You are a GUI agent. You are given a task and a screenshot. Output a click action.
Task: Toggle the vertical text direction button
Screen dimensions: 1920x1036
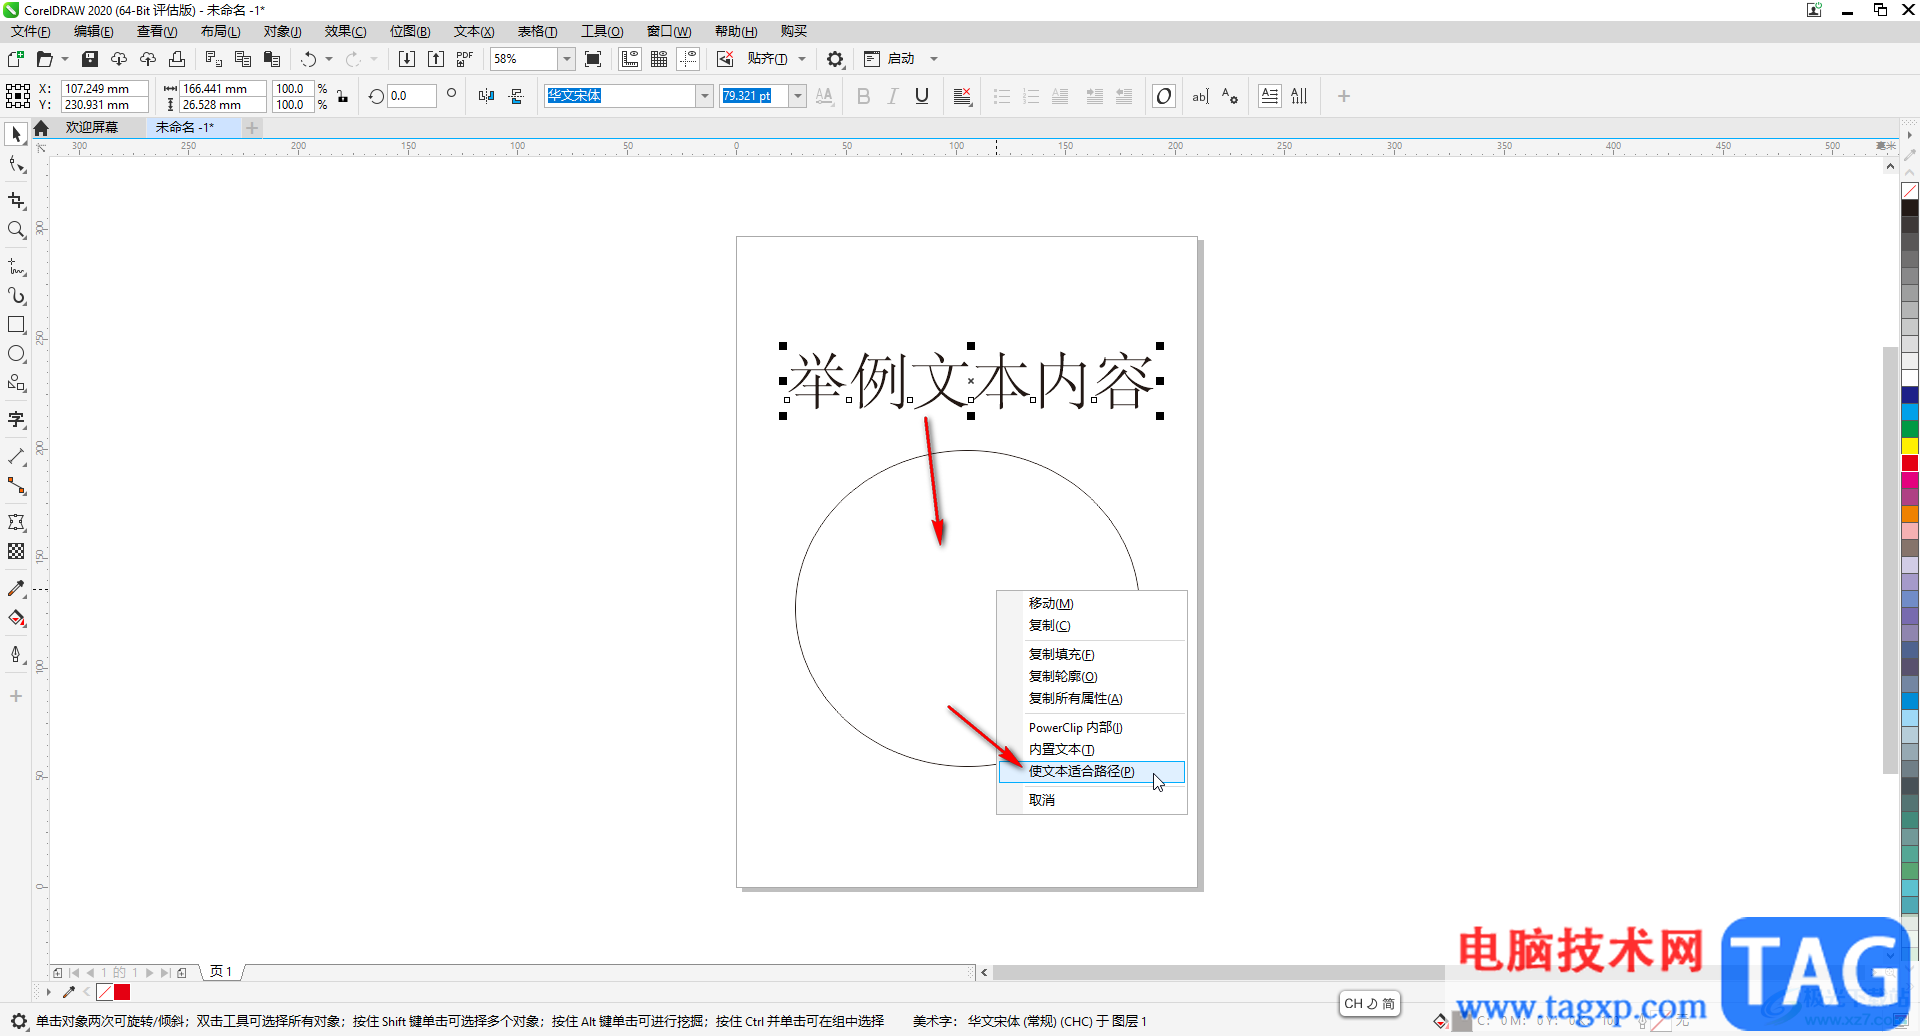[x=1299, y=96]
